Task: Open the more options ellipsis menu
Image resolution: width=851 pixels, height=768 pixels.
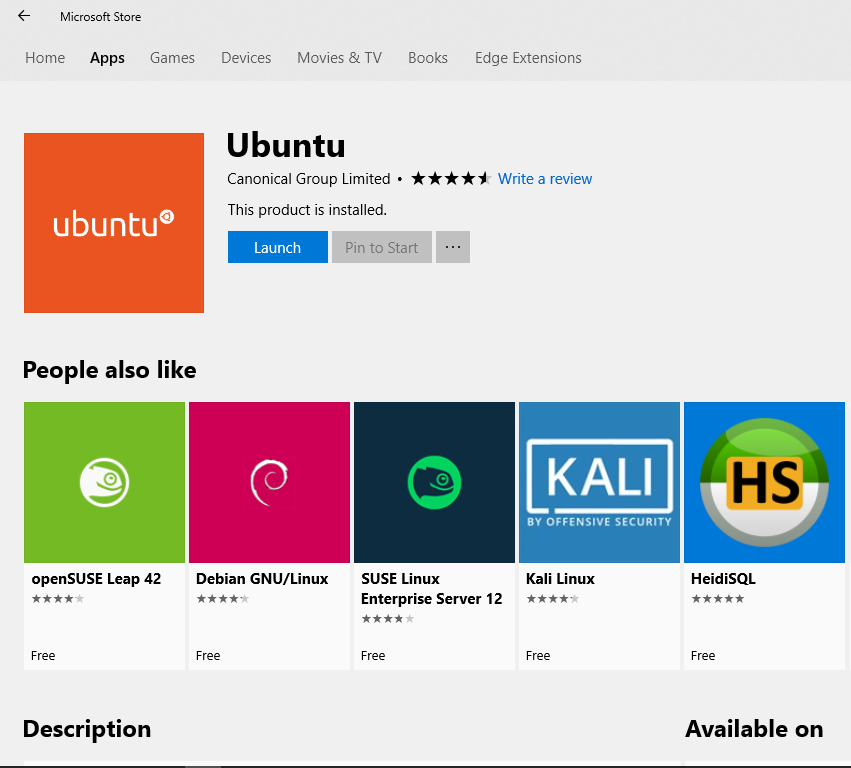Action: 452,246
